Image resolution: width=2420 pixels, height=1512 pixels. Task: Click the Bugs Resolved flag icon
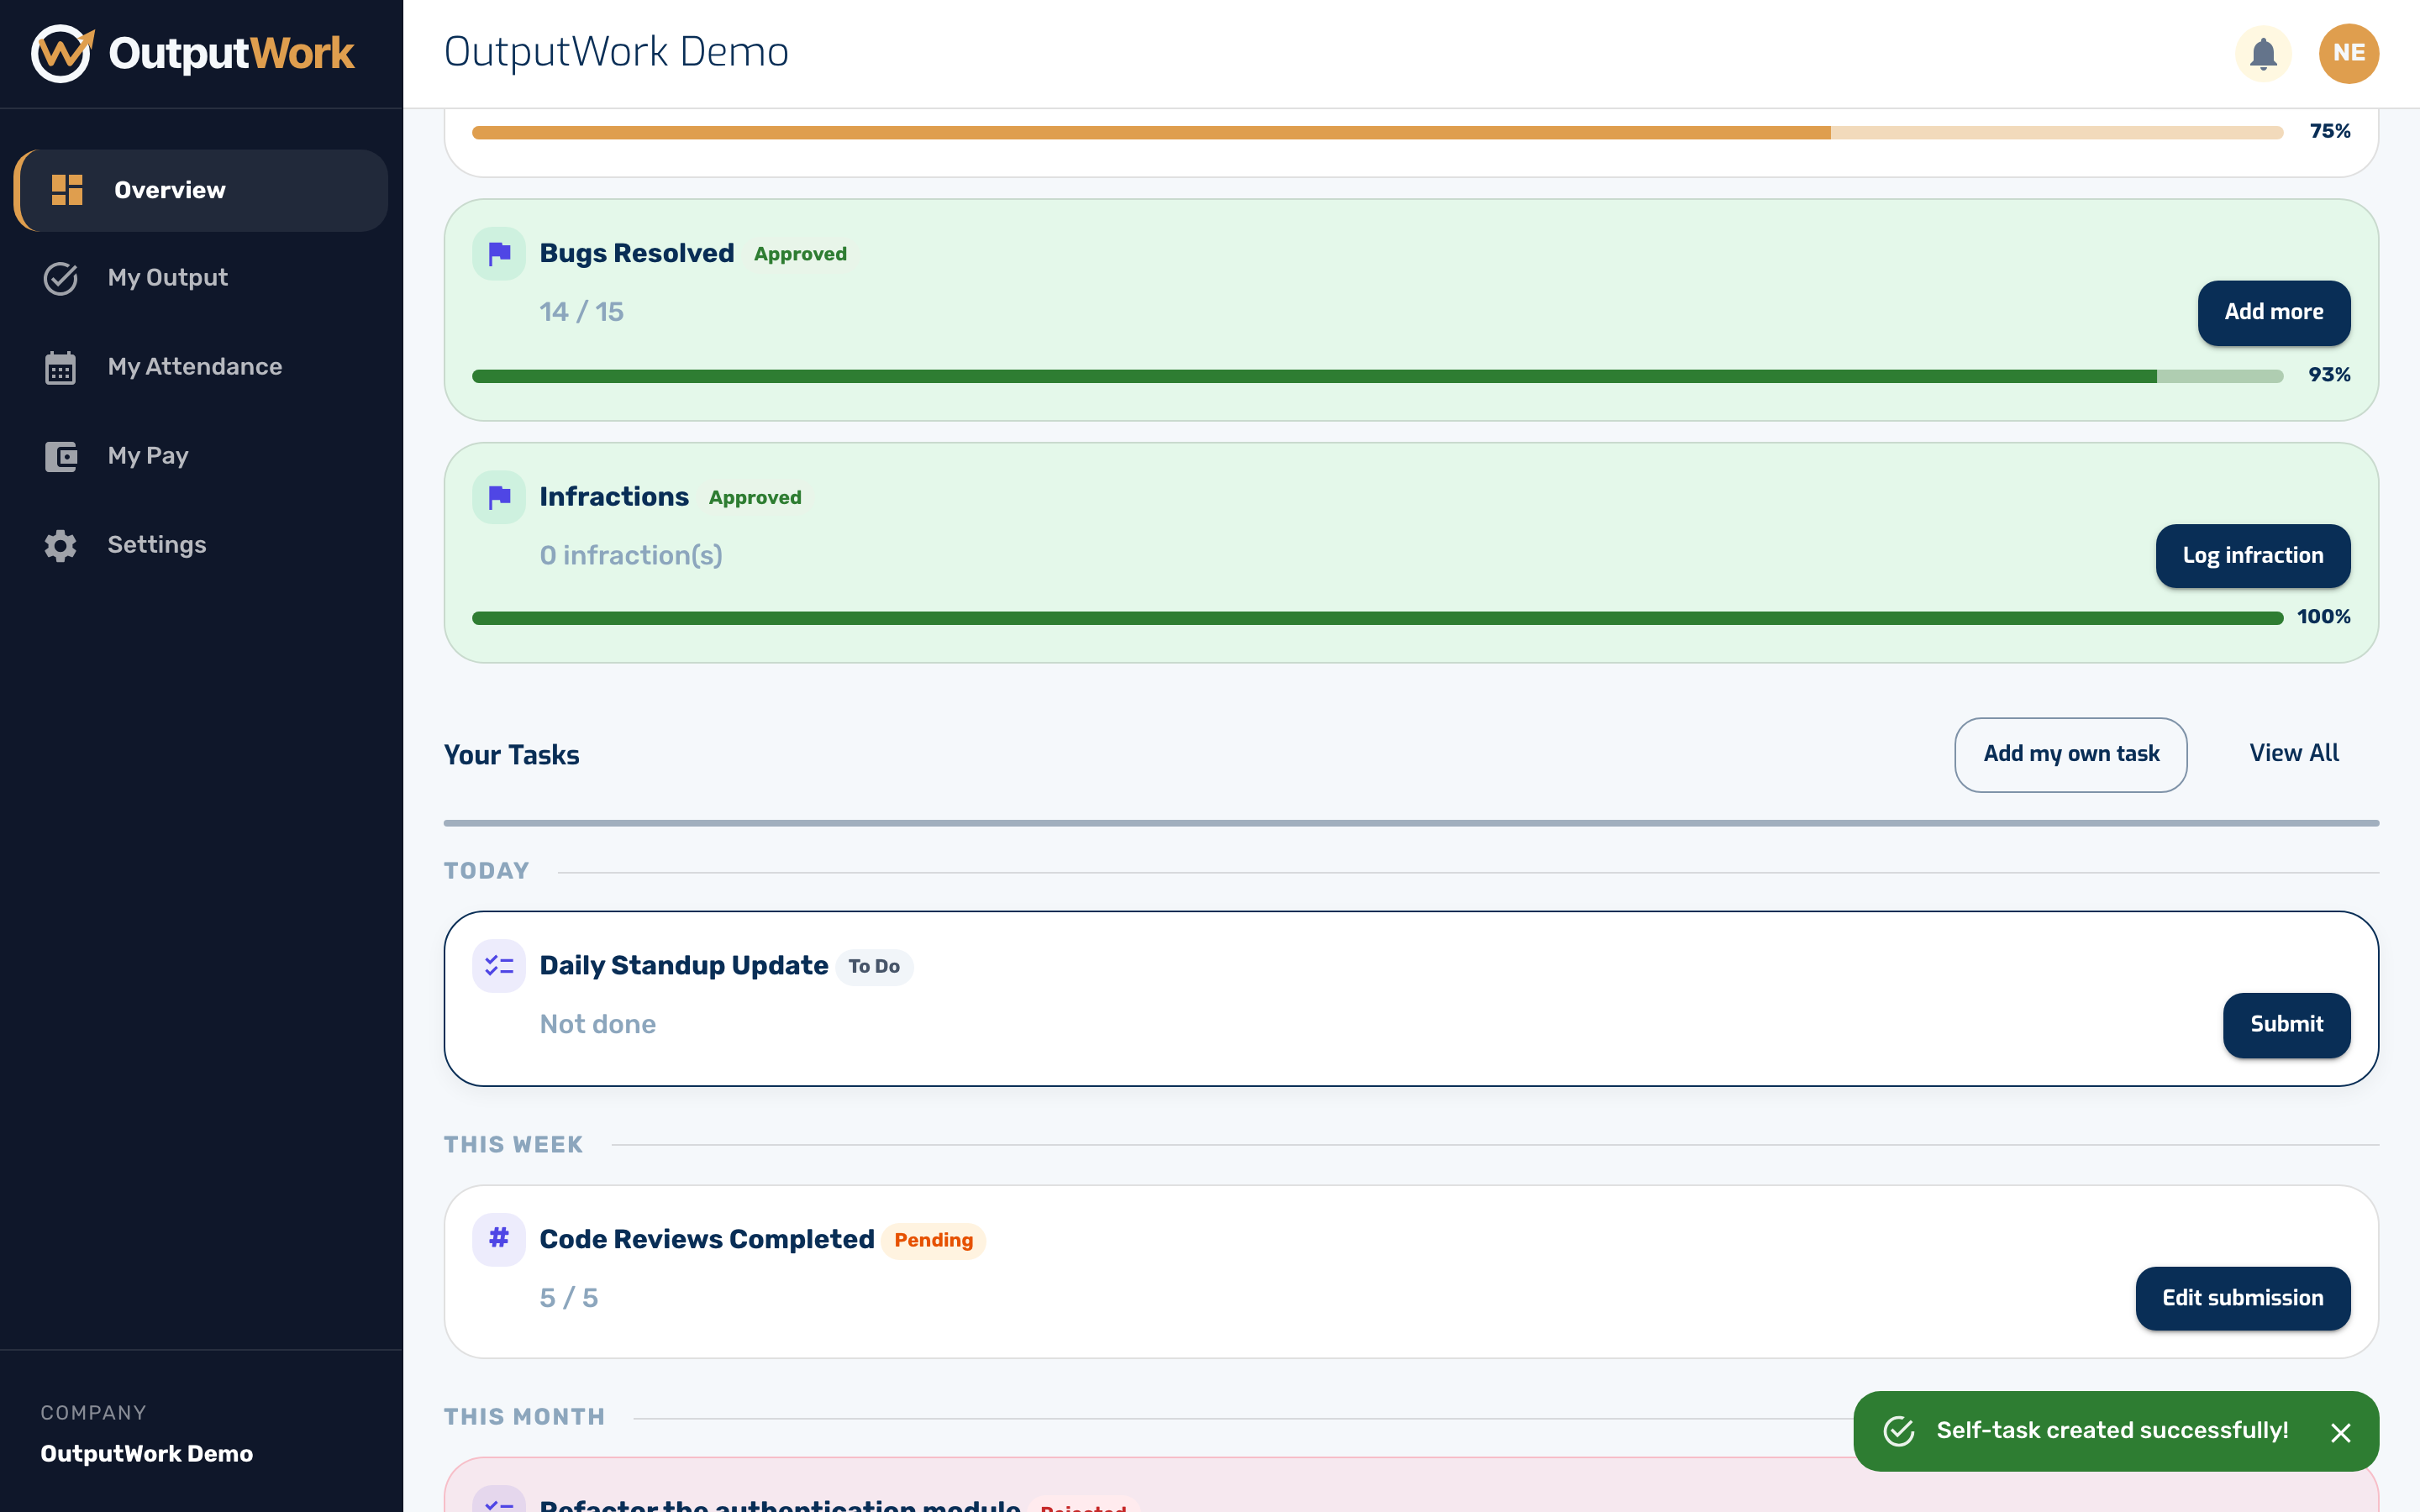(499, 254)
